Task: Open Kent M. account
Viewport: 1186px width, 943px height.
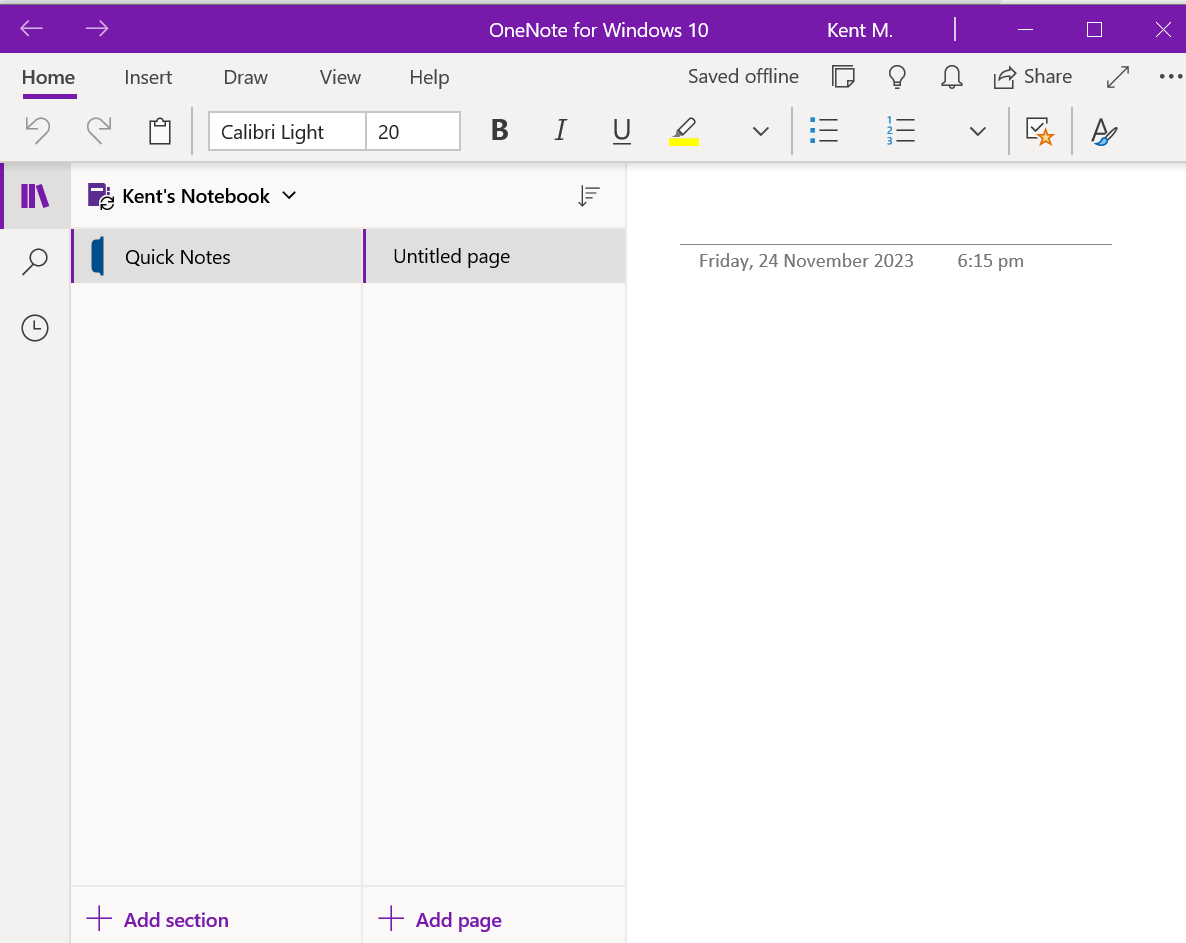Action: tap(860, 30)
